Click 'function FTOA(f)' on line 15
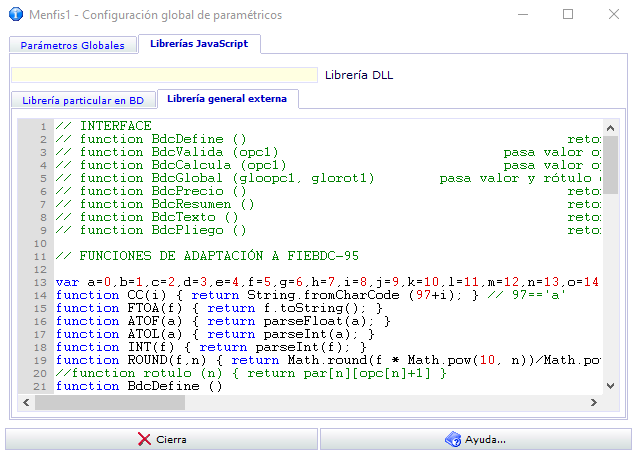Viewport: 637px width, 455px height. [119, 308]
